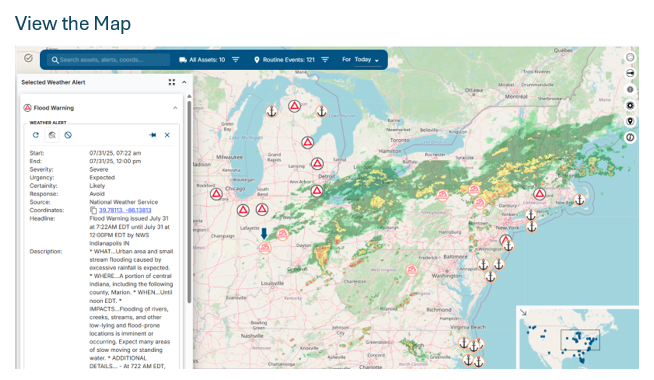Viewport: 654px width, 380px height.
Task: Click the truck icon for All Assets
Action: (183, 60)
